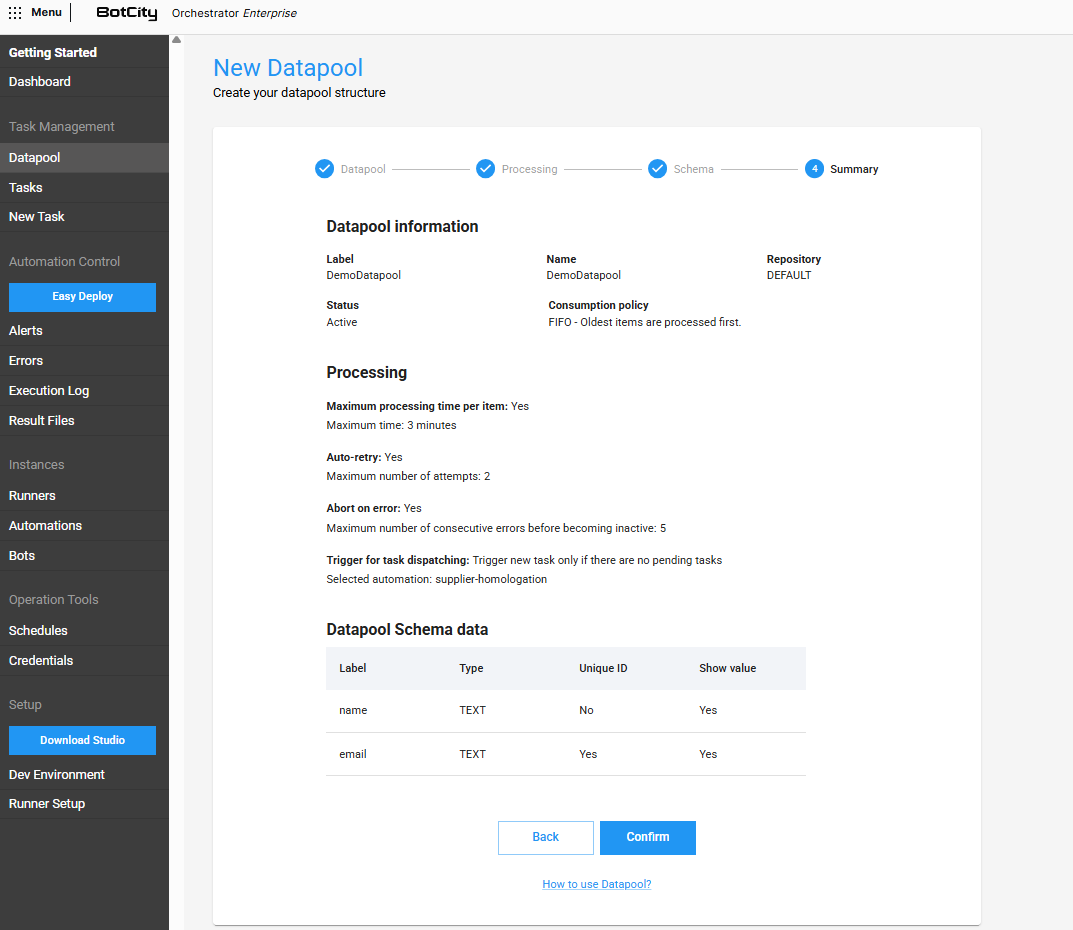Open the How to use Datapool link

point(596,884)
